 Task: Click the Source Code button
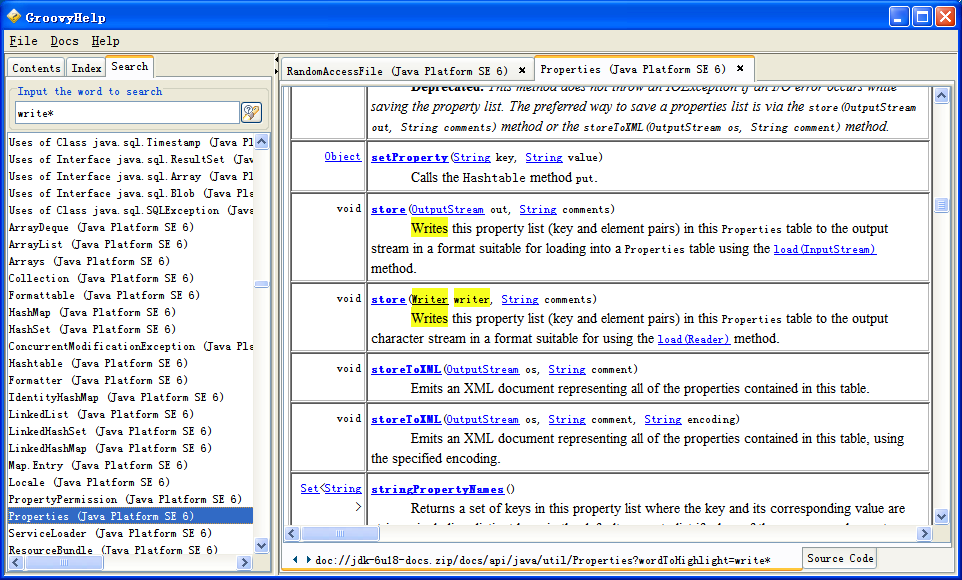click(x=839, y=558)
